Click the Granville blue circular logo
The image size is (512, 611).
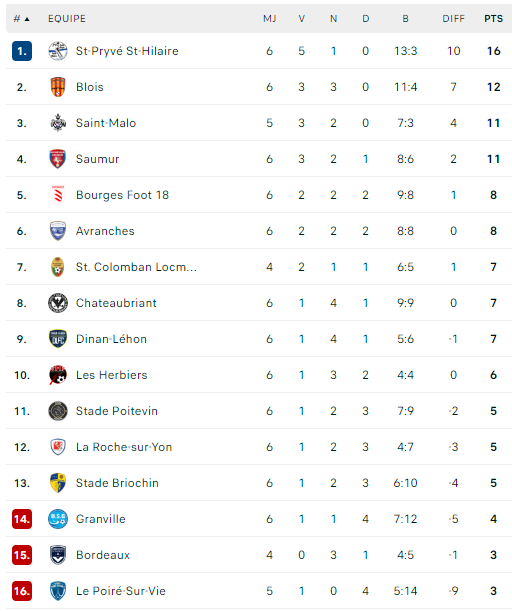(x=58, y=519)
